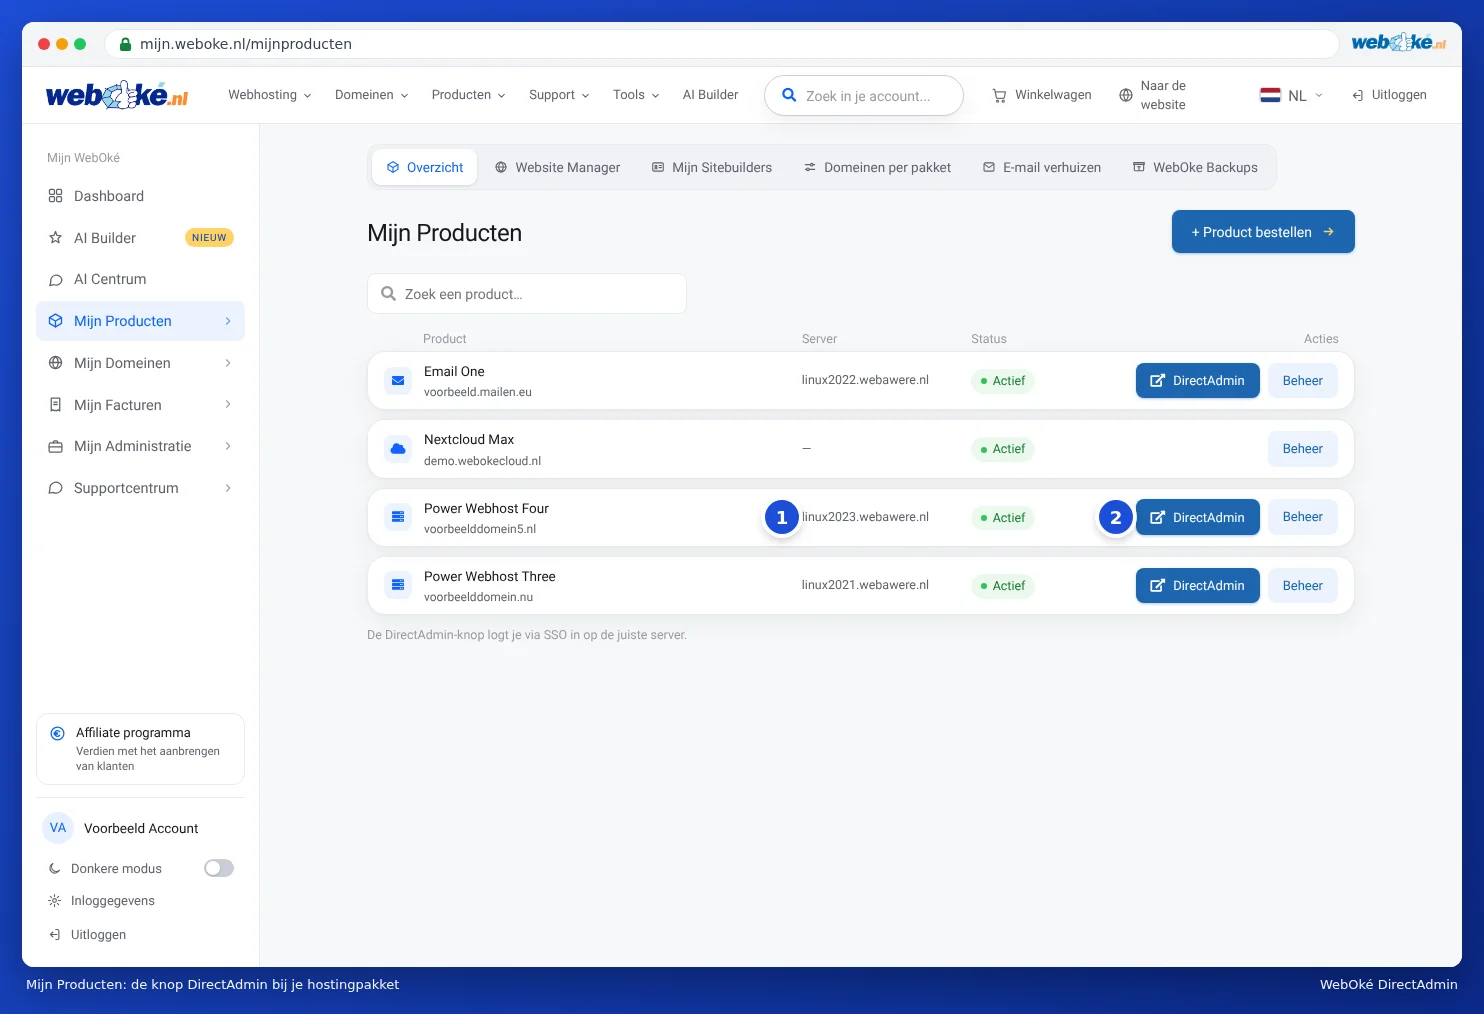Click the Power Webhost Four server icon
This screenshot has height=1014, width=1484.
[398, 517]
